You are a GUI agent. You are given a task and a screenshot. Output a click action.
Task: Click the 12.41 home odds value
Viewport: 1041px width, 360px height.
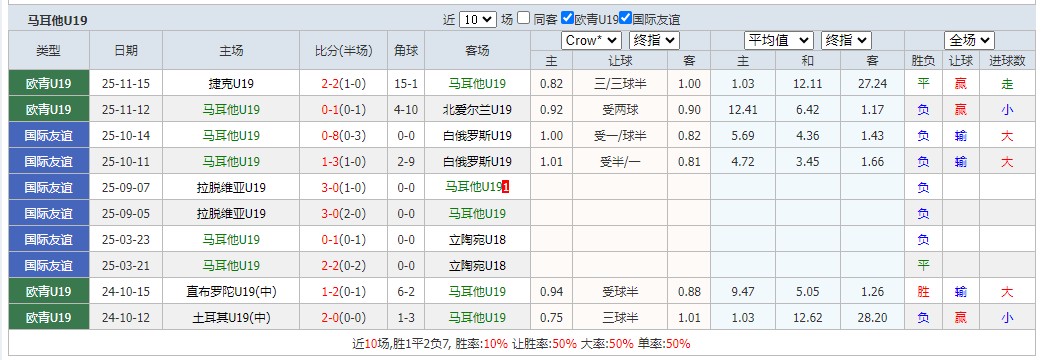pyautogui.click(x=743, y=110)
